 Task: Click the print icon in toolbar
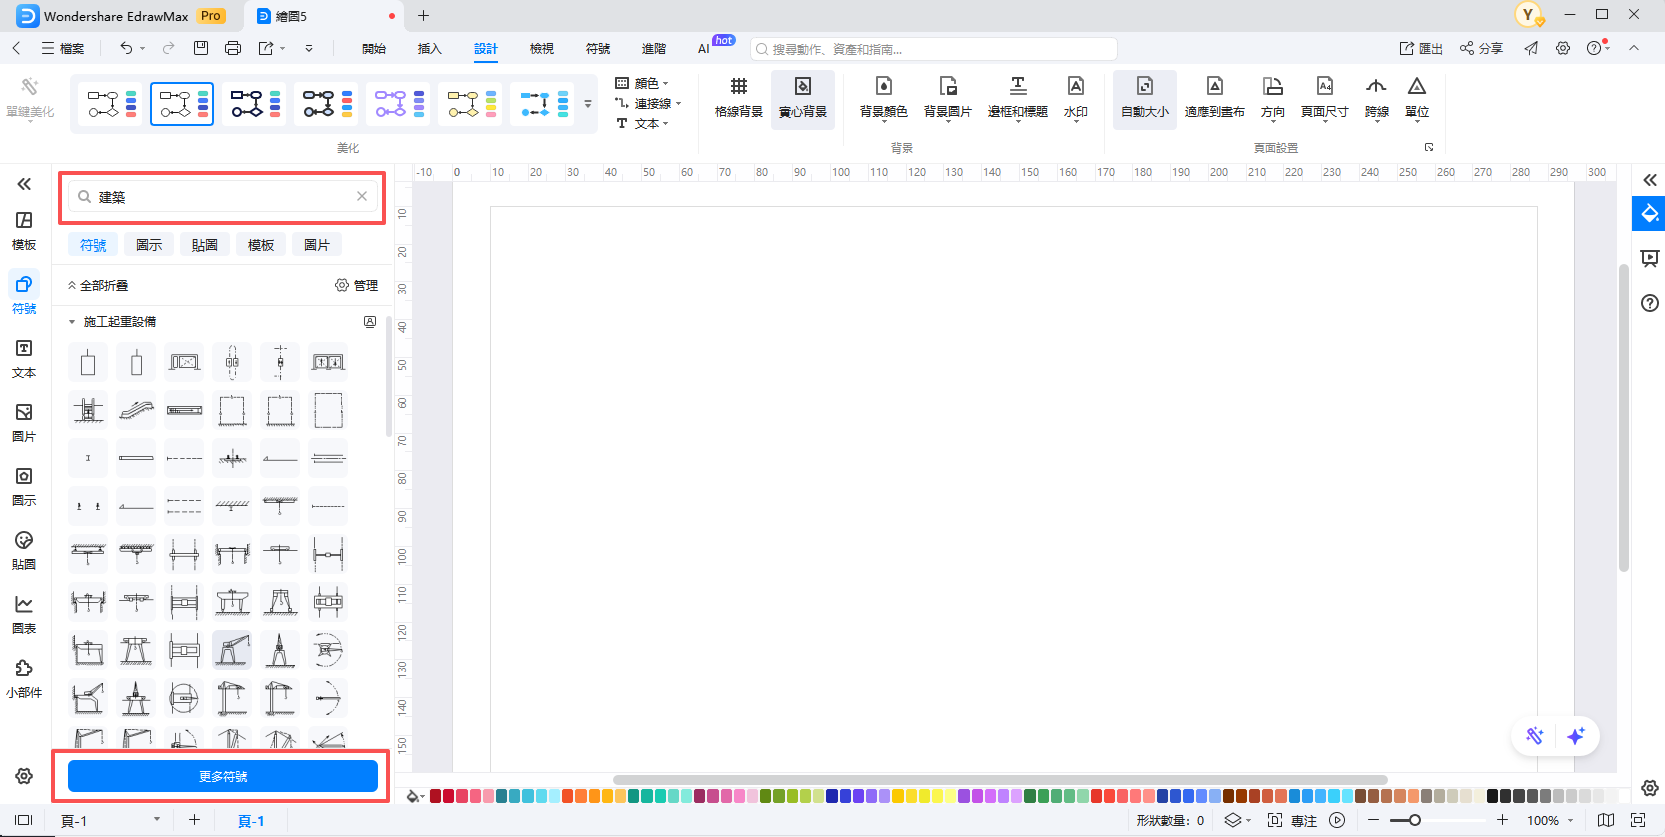click(233, 48)
